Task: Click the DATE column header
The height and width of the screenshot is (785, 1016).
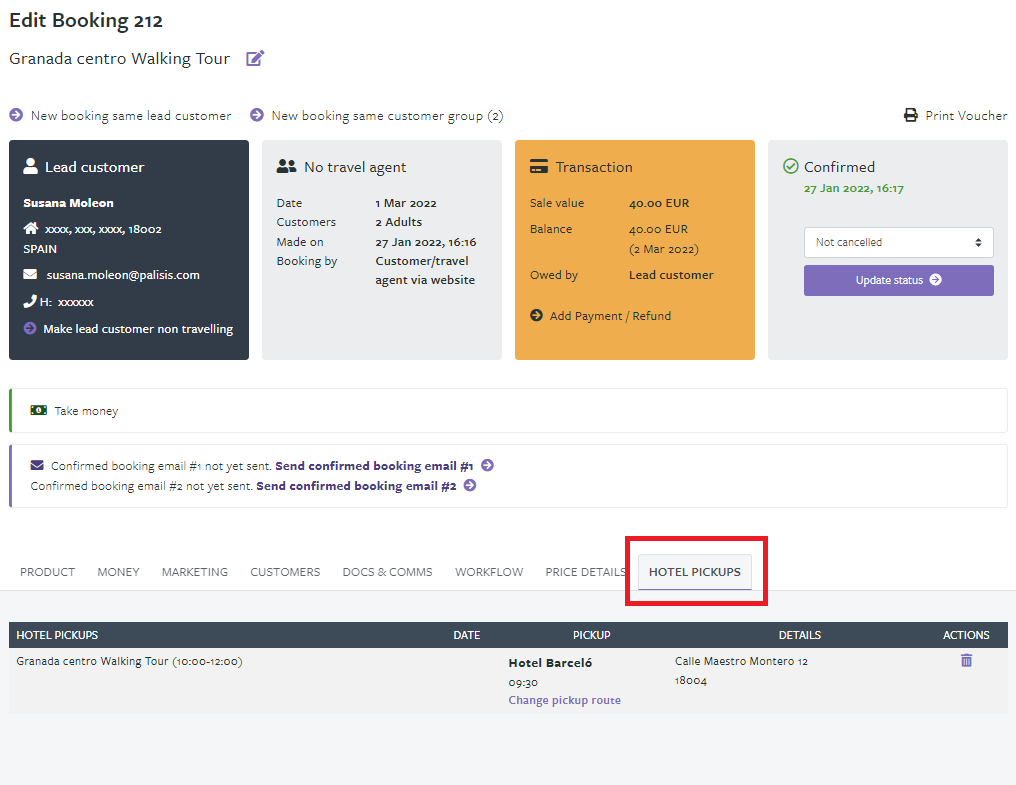Action: [x=467, y=635]
